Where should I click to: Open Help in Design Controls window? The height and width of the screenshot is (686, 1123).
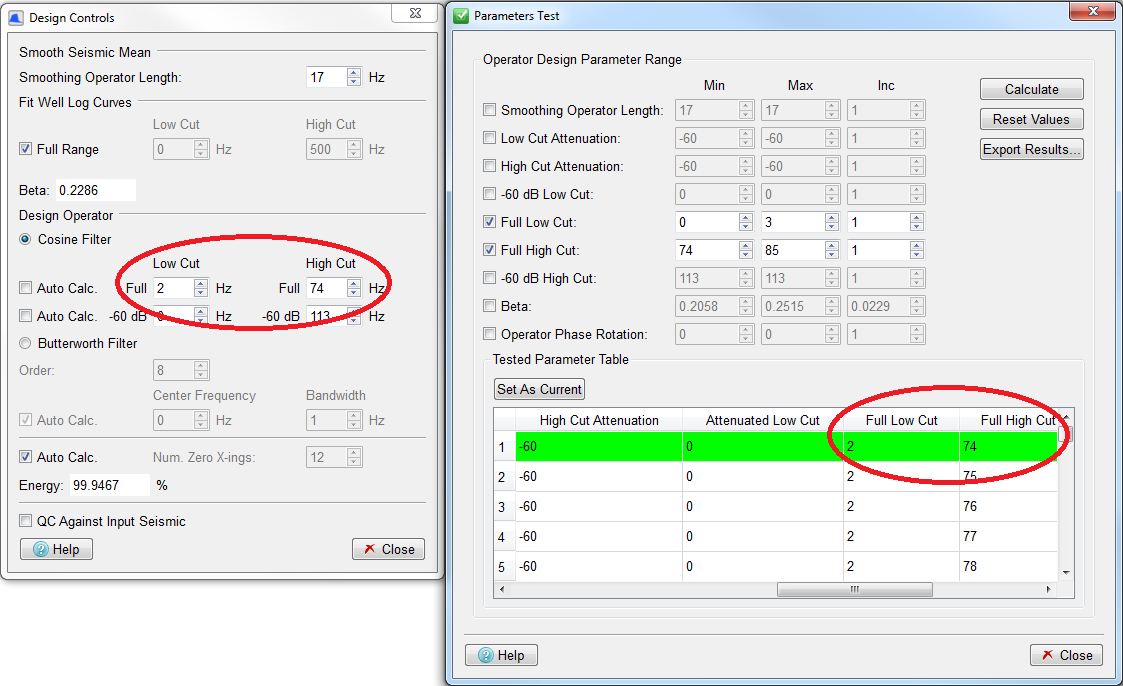coord(57,549)
